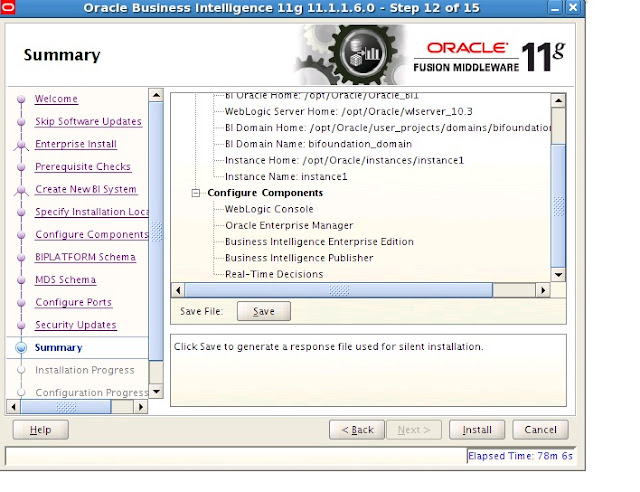The image size is (640, 492).
Task: Click the summary tree scroll-left arrow
Action: coord(178,290)
